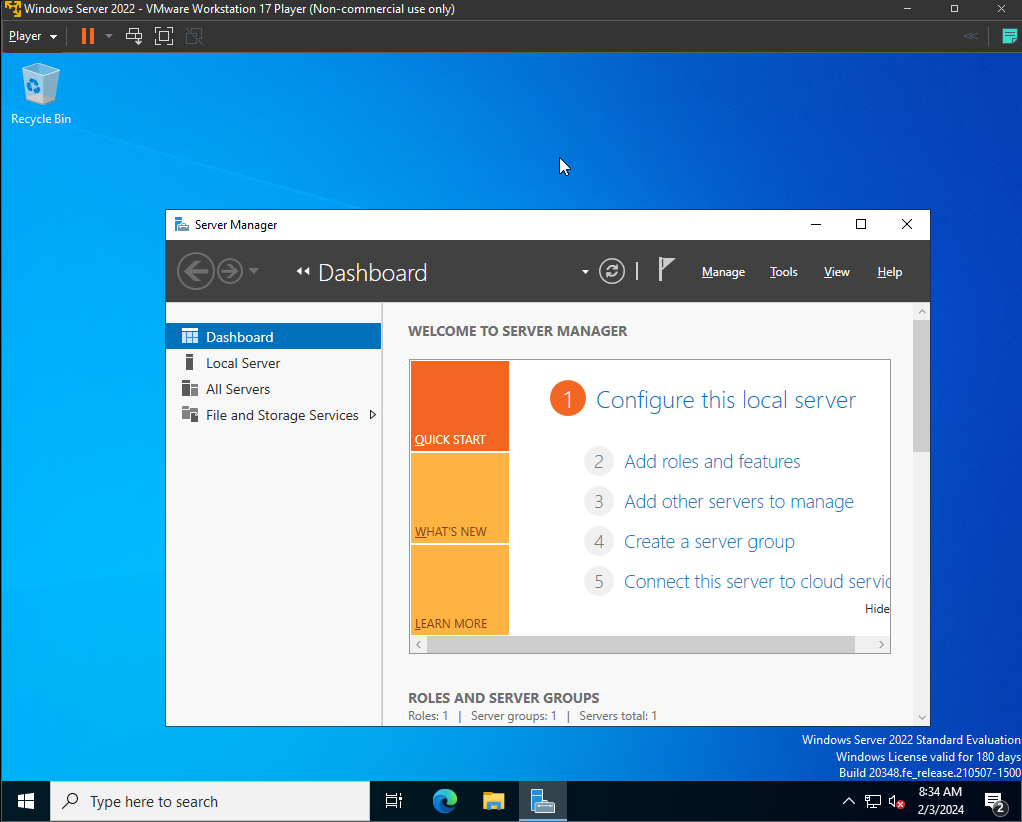Image resolution: width=1022 pixels, height=822 pixels.
Task: Hide the welcome tile
Action: click(877, 608)
